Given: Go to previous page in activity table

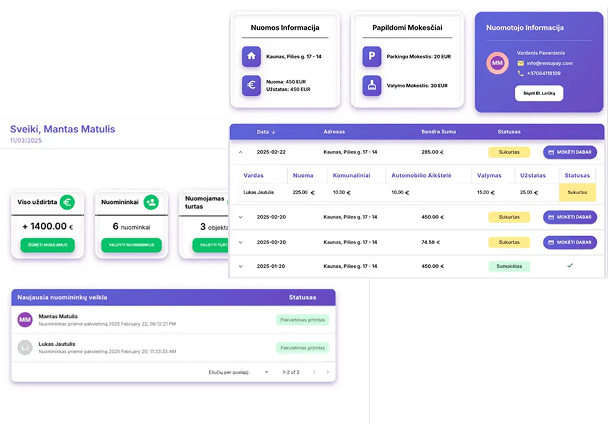Looking at the screenshot, I should tap(314, 372).
